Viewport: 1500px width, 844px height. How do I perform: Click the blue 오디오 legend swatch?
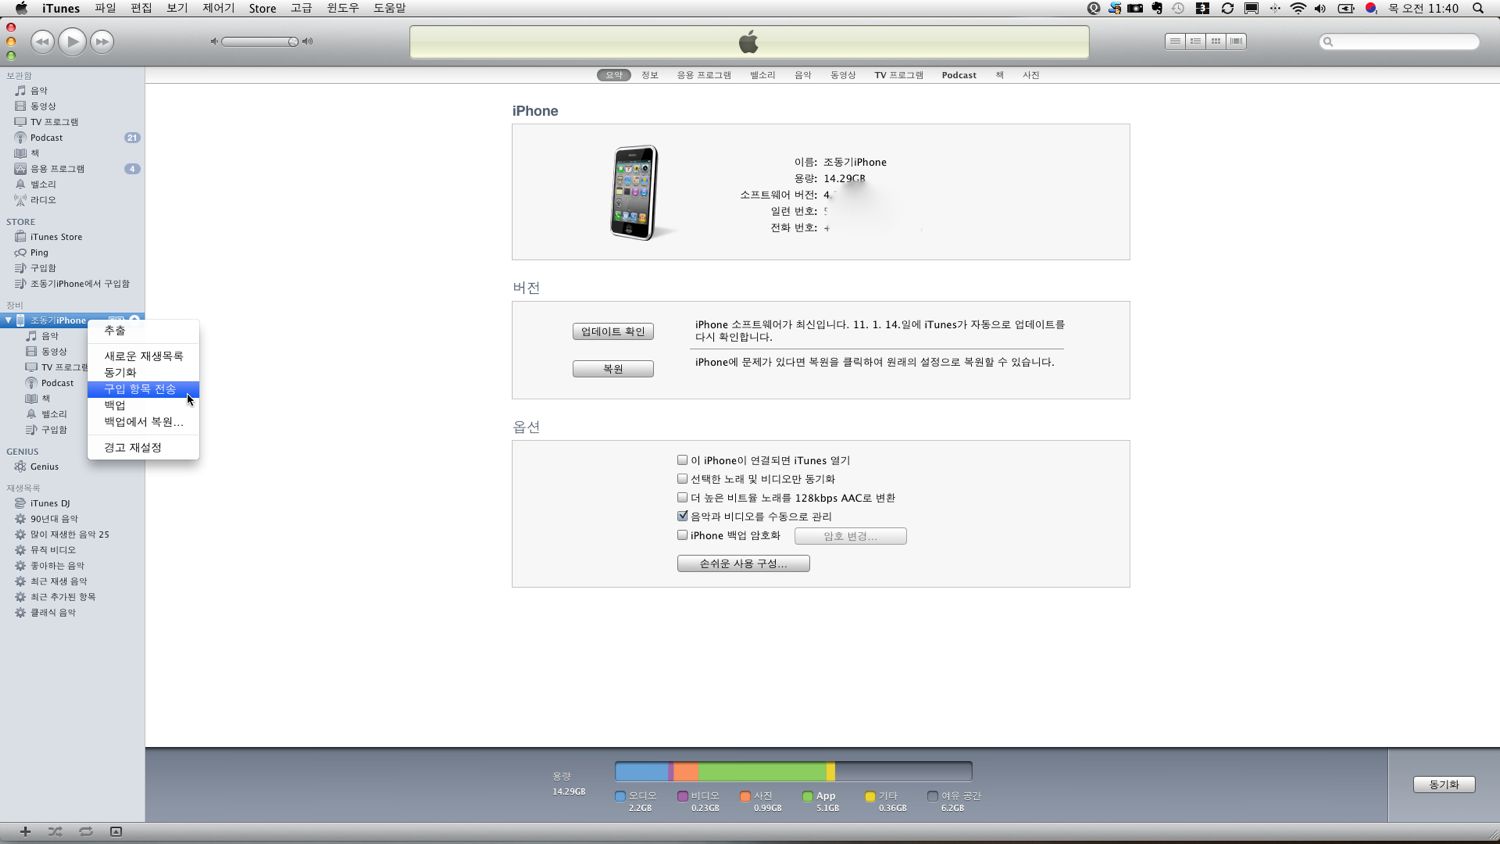pos(620,797)
